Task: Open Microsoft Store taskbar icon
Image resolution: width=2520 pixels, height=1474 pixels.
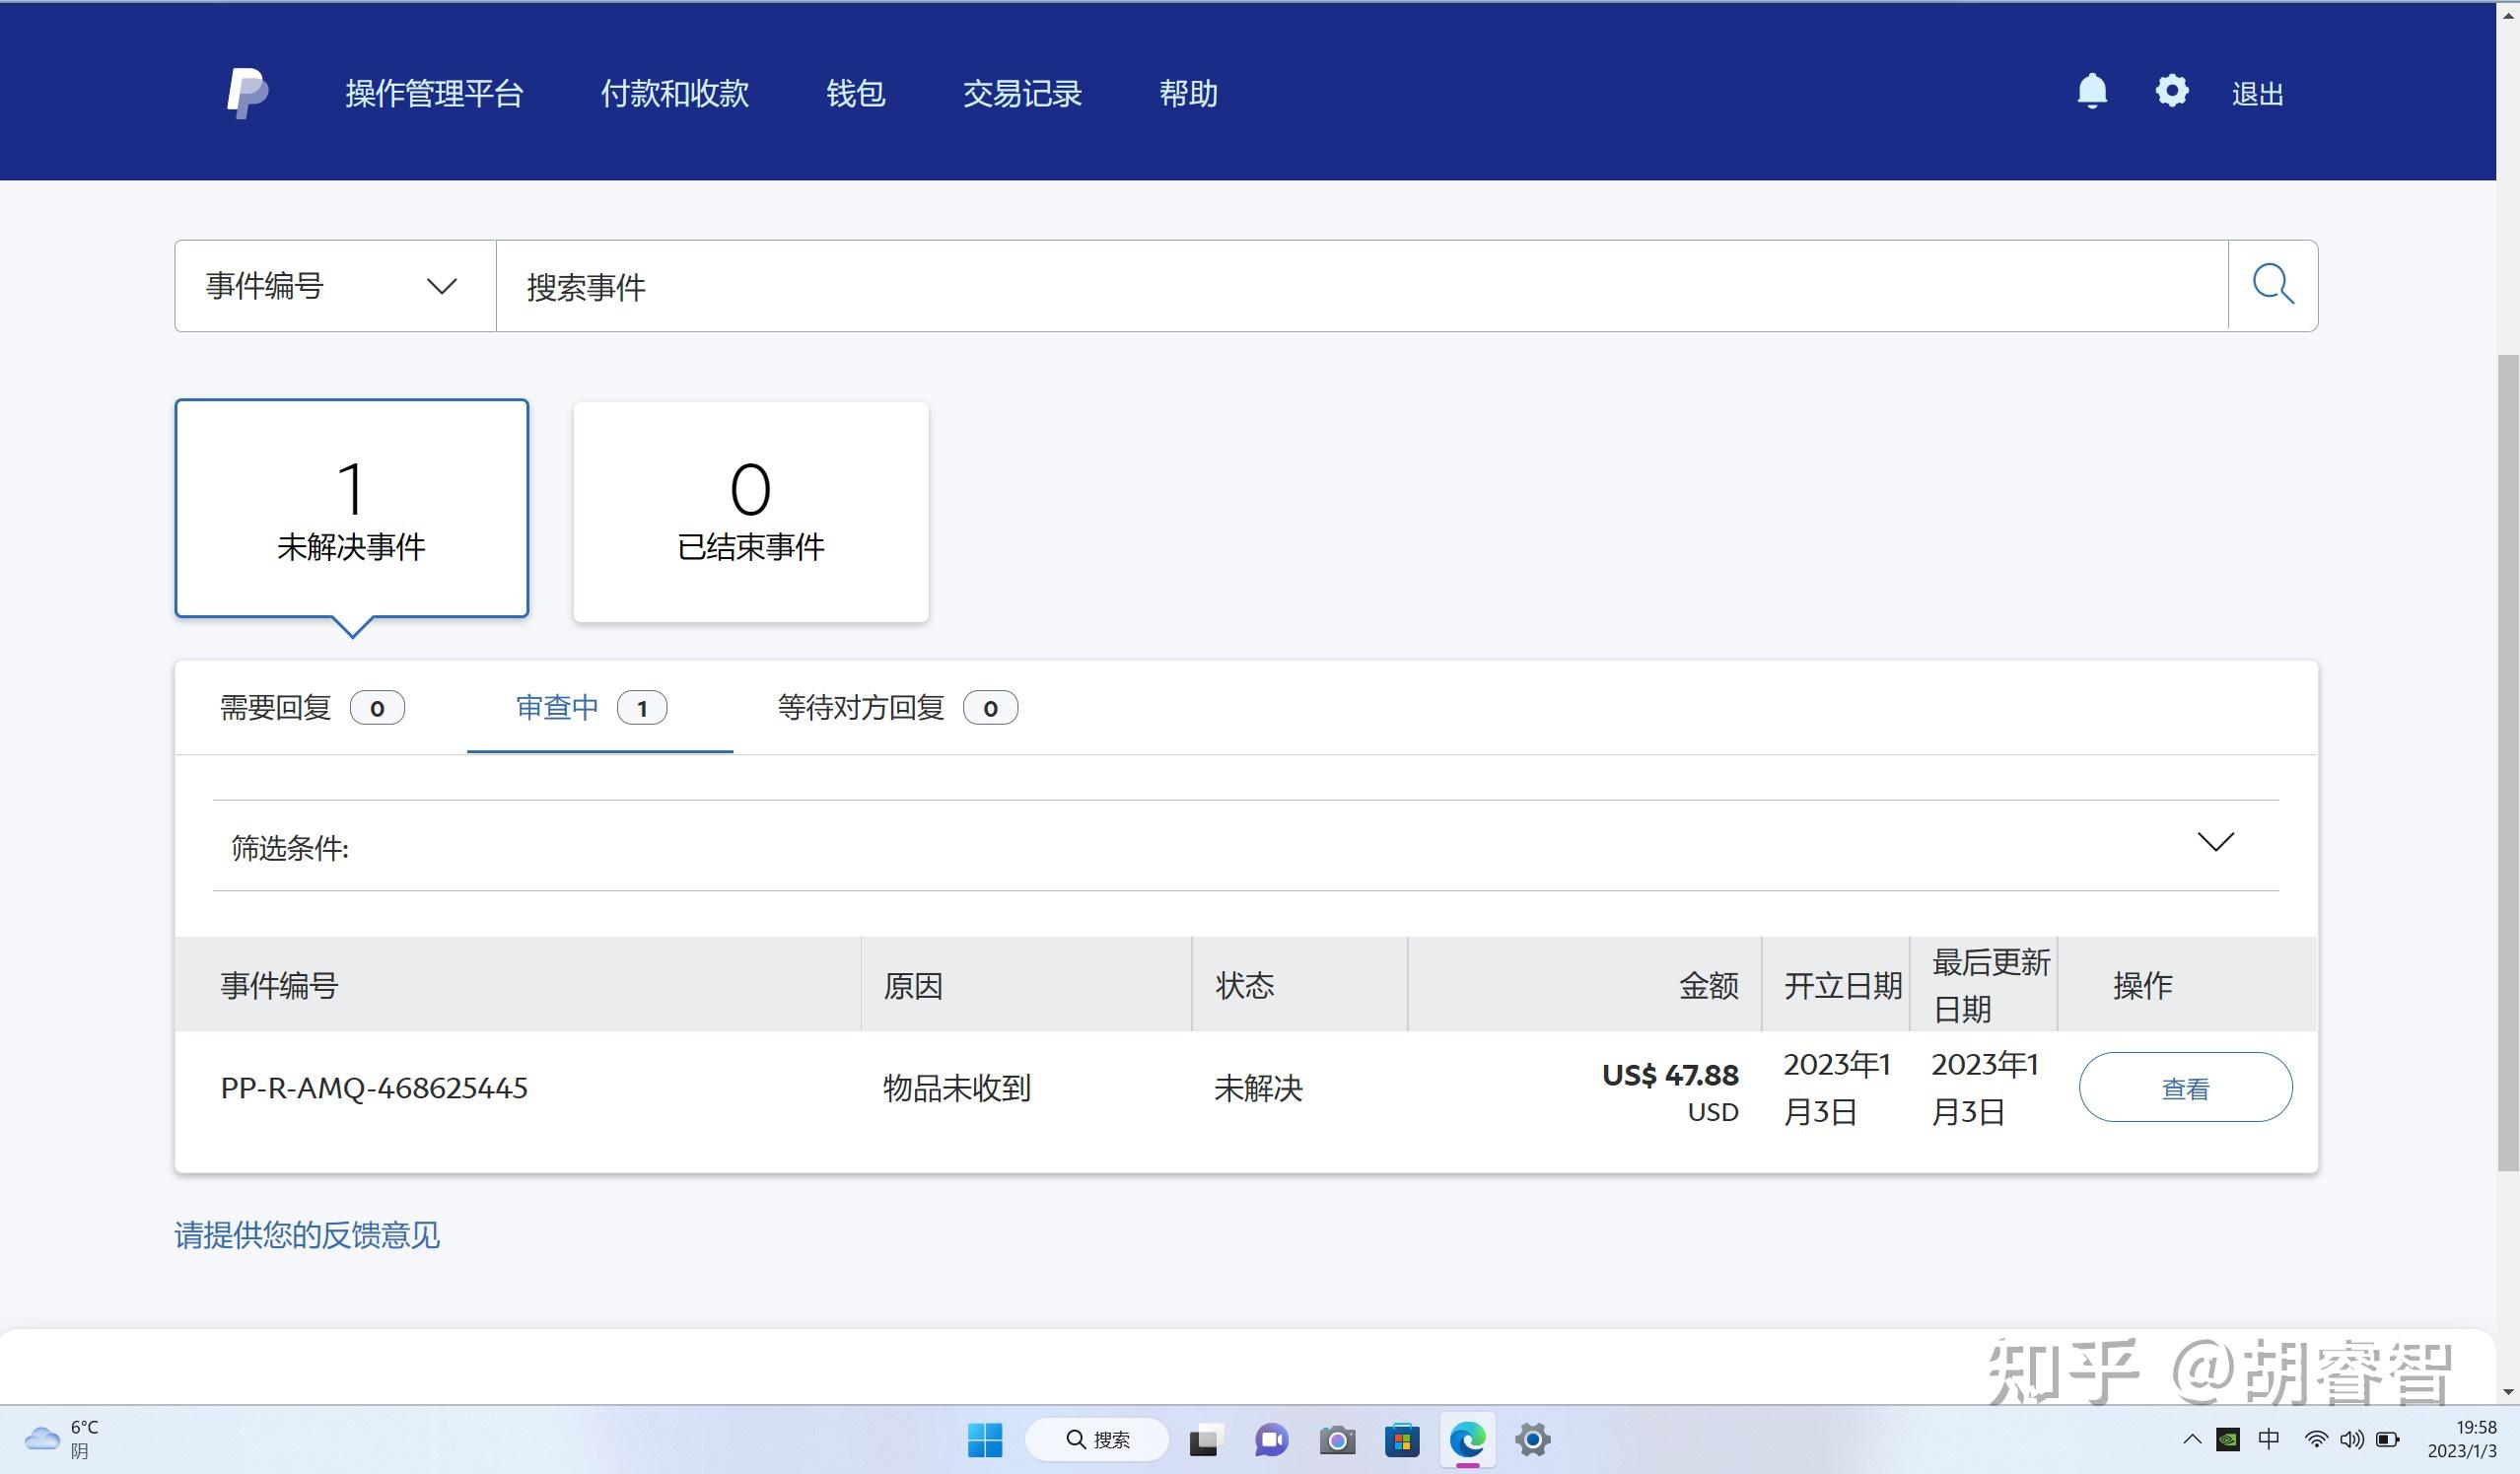Action: (x=1402, y=1440)
